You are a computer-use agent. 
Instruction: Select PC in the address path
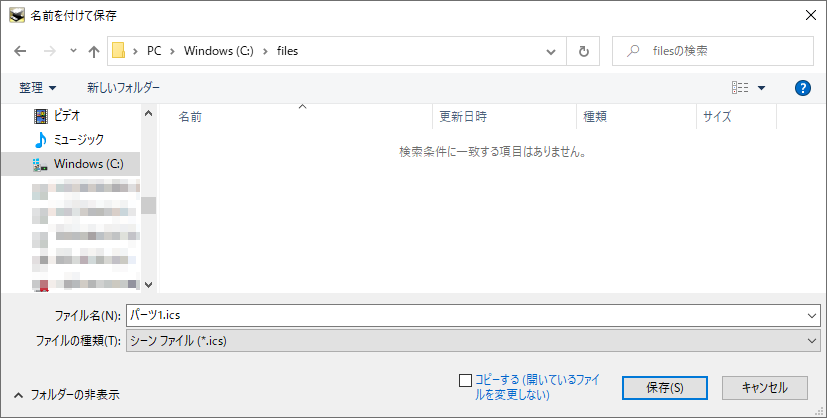154,51
